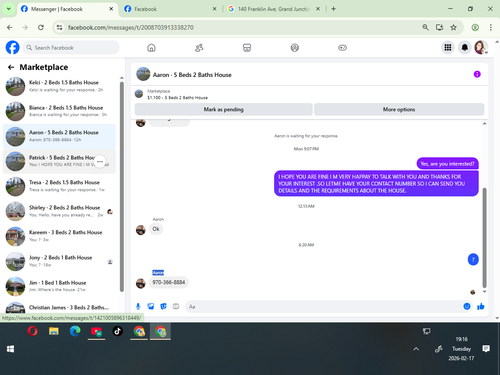
Task: Open the Chrome profile icon
Action: [475, 27]
